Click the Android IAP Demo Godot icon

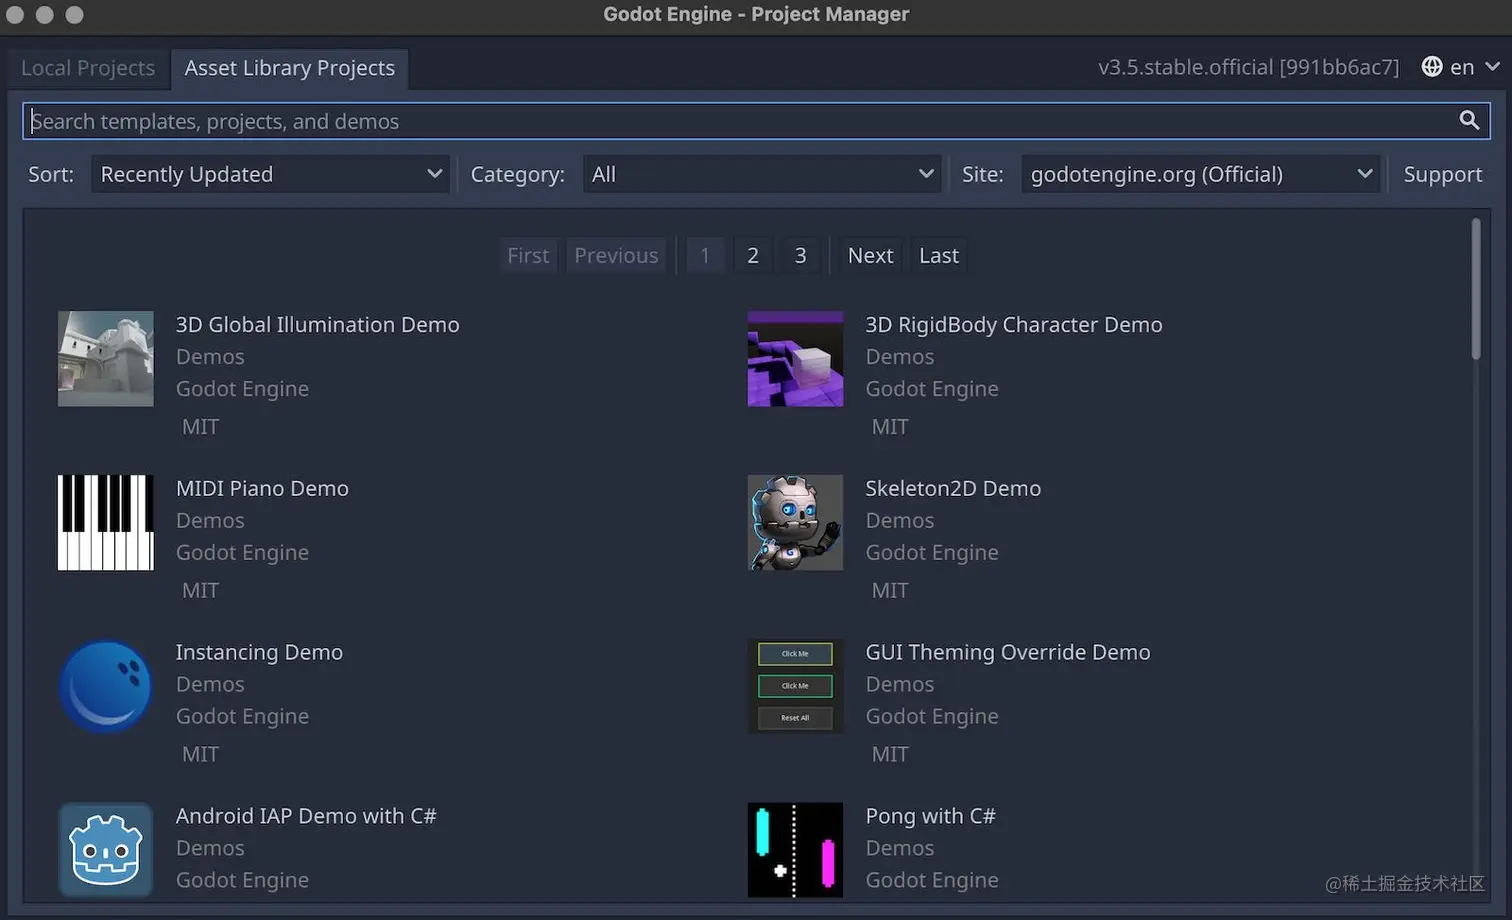pyautogui.click(x=106, y=850)
